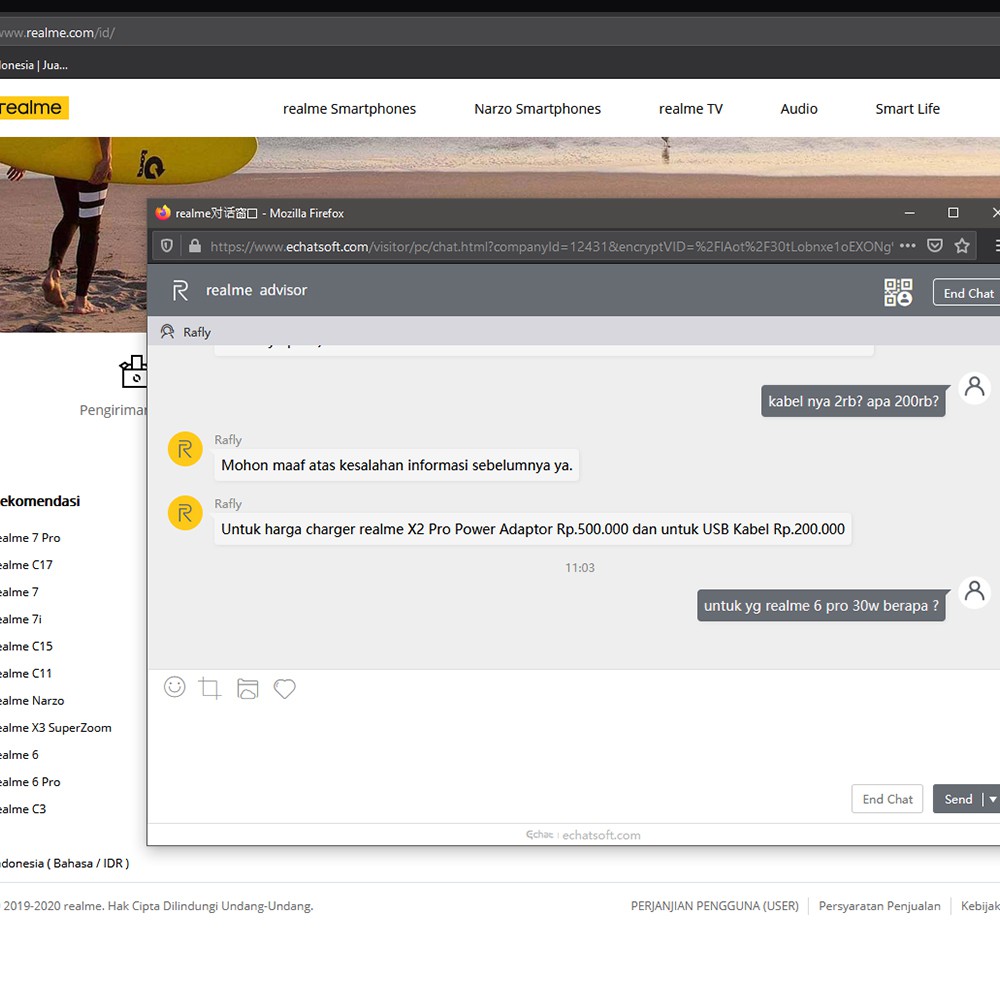Bookmark this page with the star icon

point(962,246)
